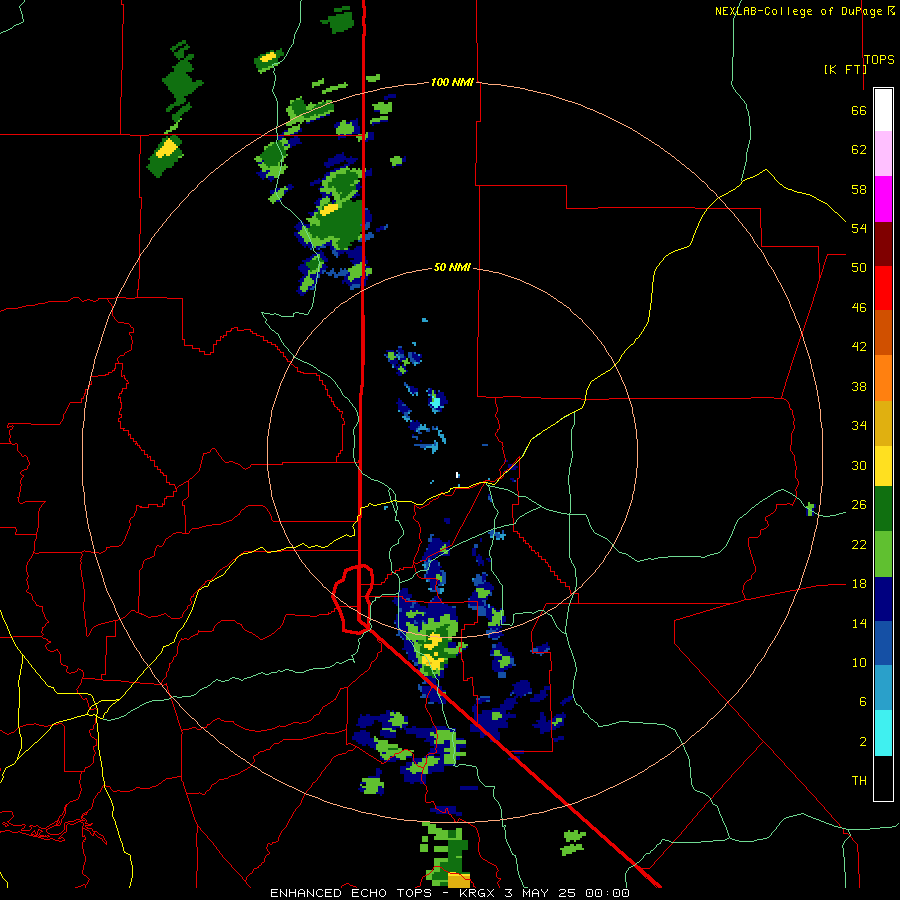The image size is (900, 900).
Task: Click the KRGX radar site identifier
Action: tap(476, 893)
